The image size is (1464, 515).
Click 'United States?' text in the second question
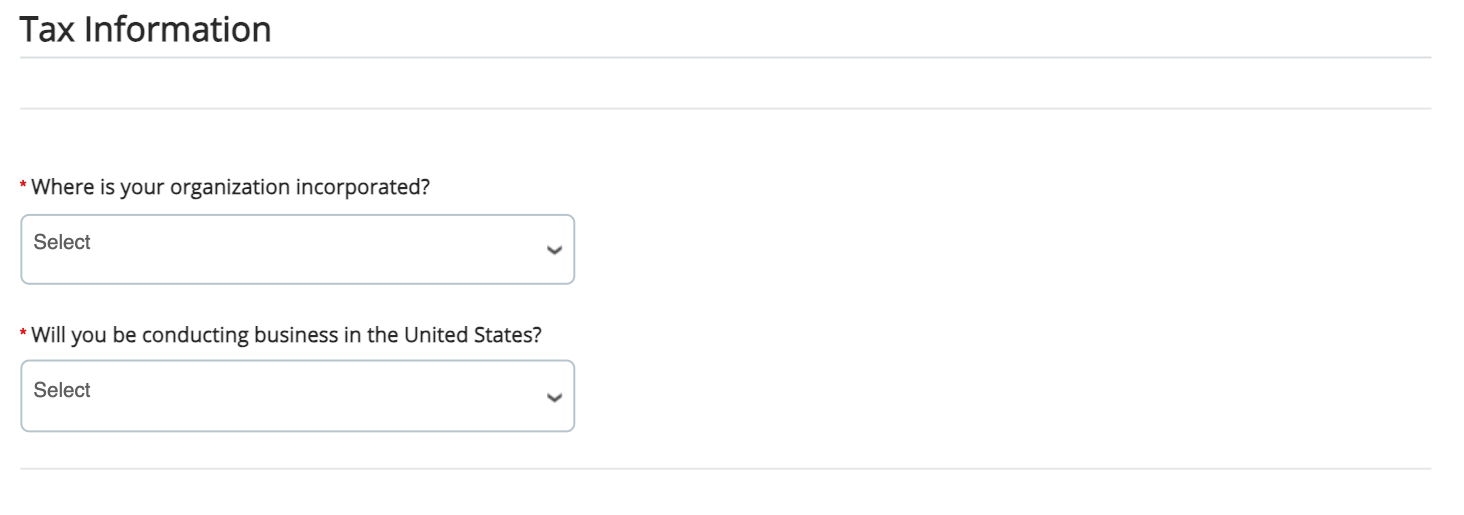point(472,335)
